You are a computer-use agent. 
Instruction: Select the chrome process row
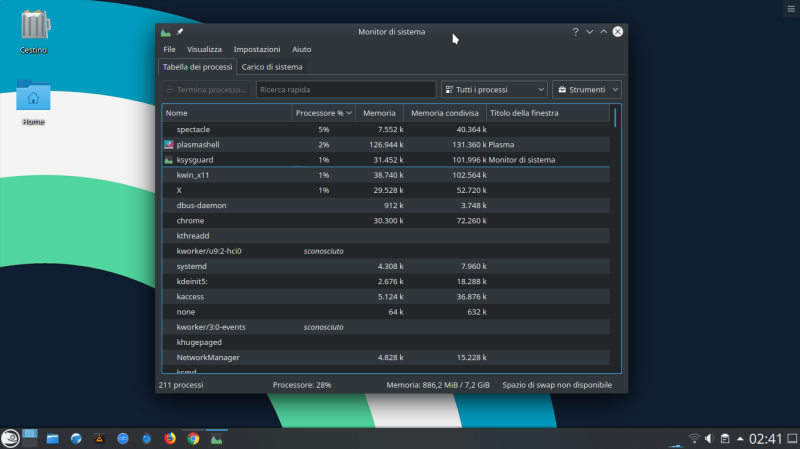click(x=386, y=220)
